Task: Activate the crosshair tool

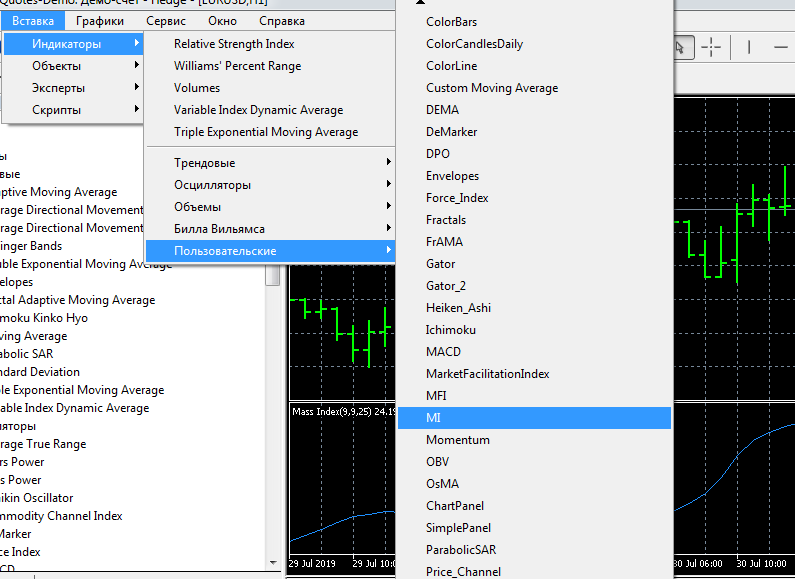Action: [711, 47]
